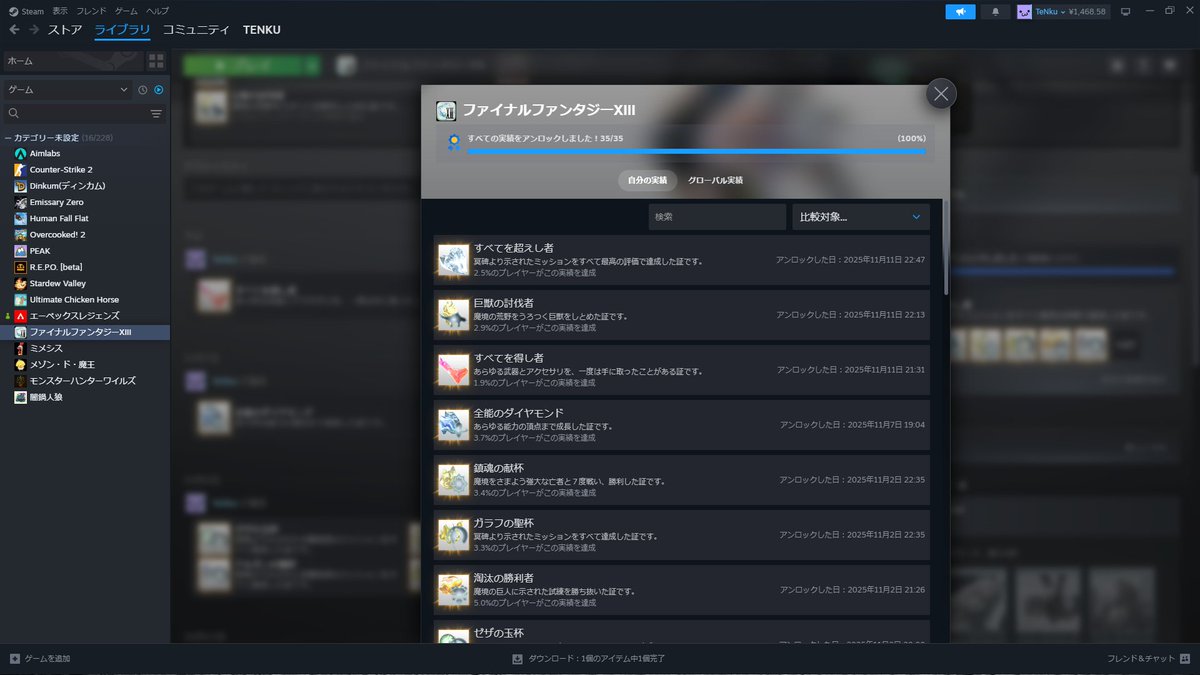Click the モンスターハンターワイルズ game icon

pyautogui.click(x=20, y=381)
